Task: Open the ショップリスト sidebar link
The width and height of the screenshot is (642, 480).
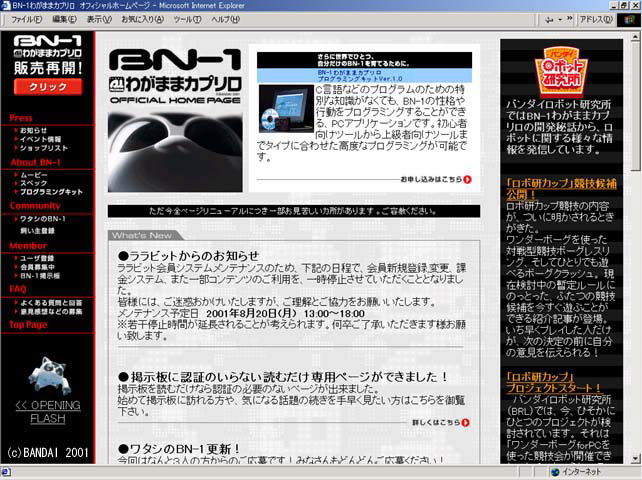Action: click(x=44, y=148)
